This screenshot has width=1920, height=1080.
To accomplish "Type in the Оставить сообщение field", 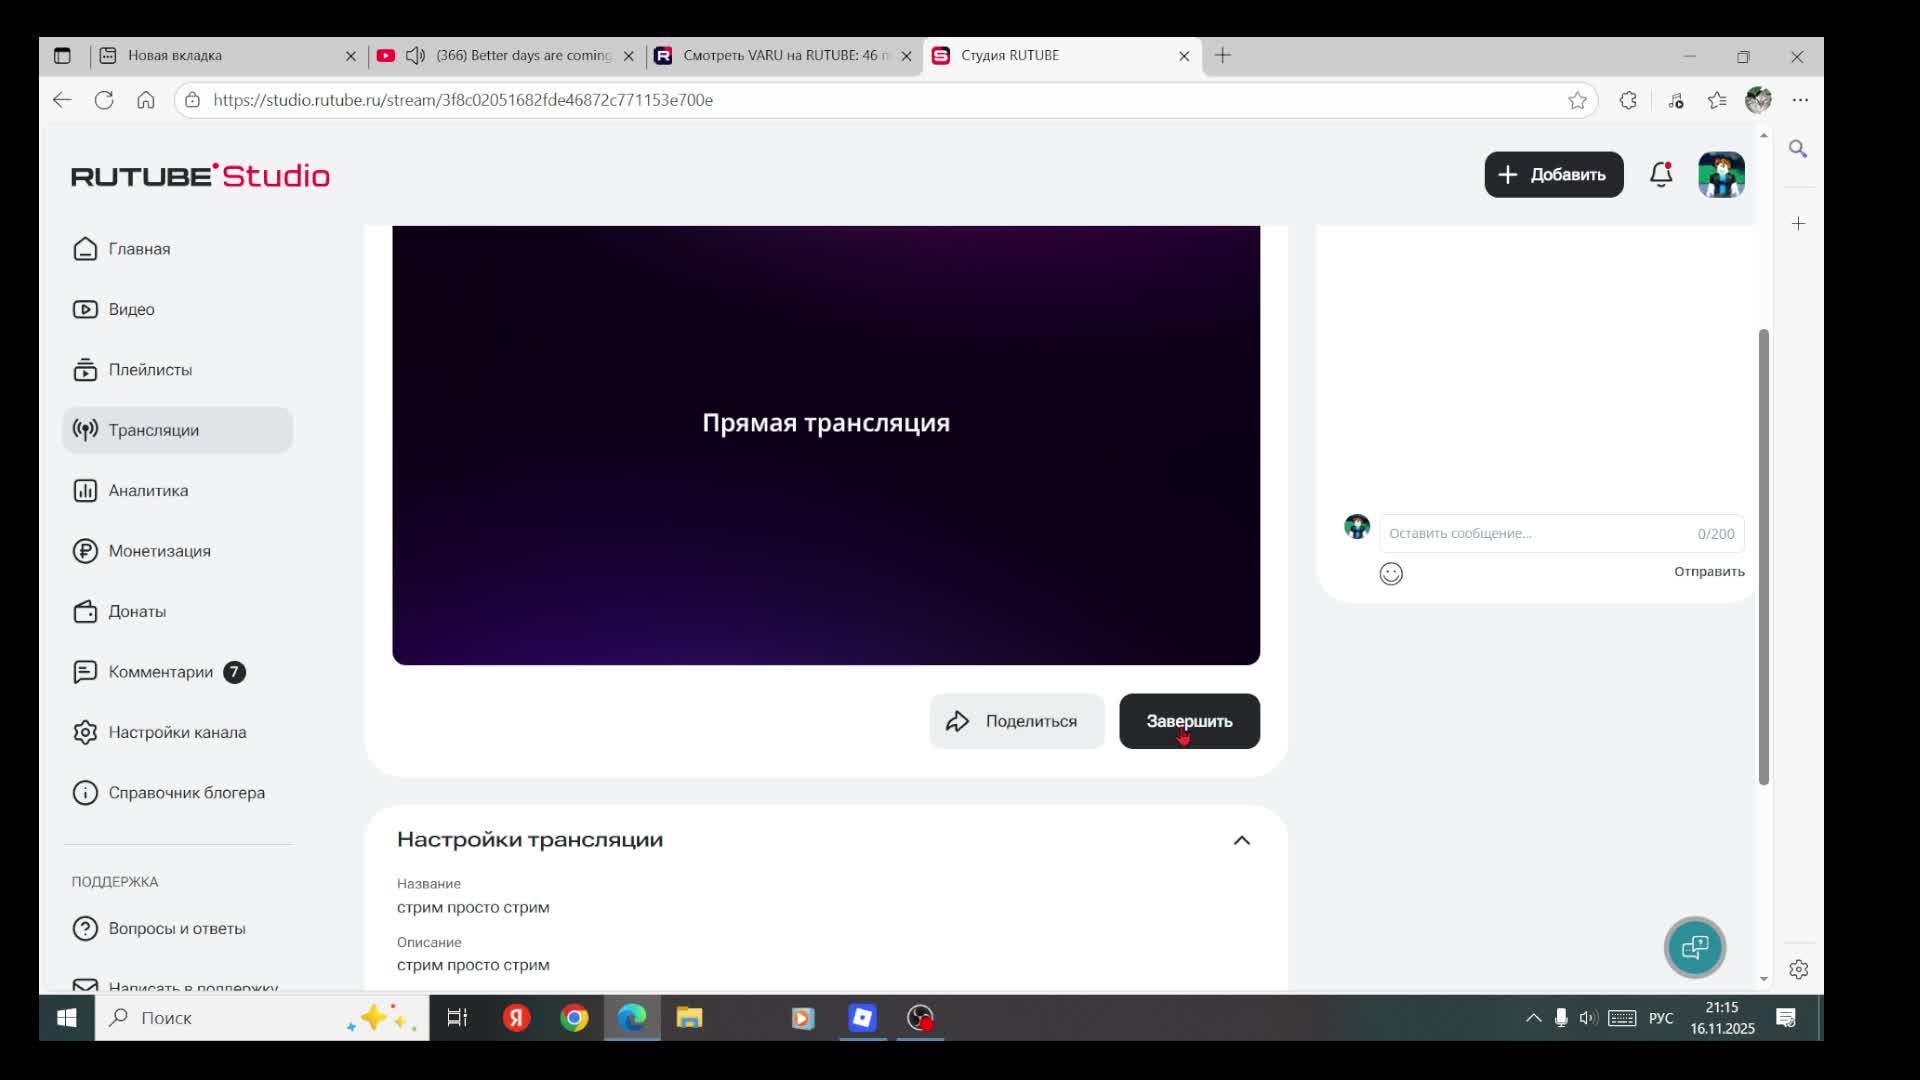I will click(x=1535, y=533).
